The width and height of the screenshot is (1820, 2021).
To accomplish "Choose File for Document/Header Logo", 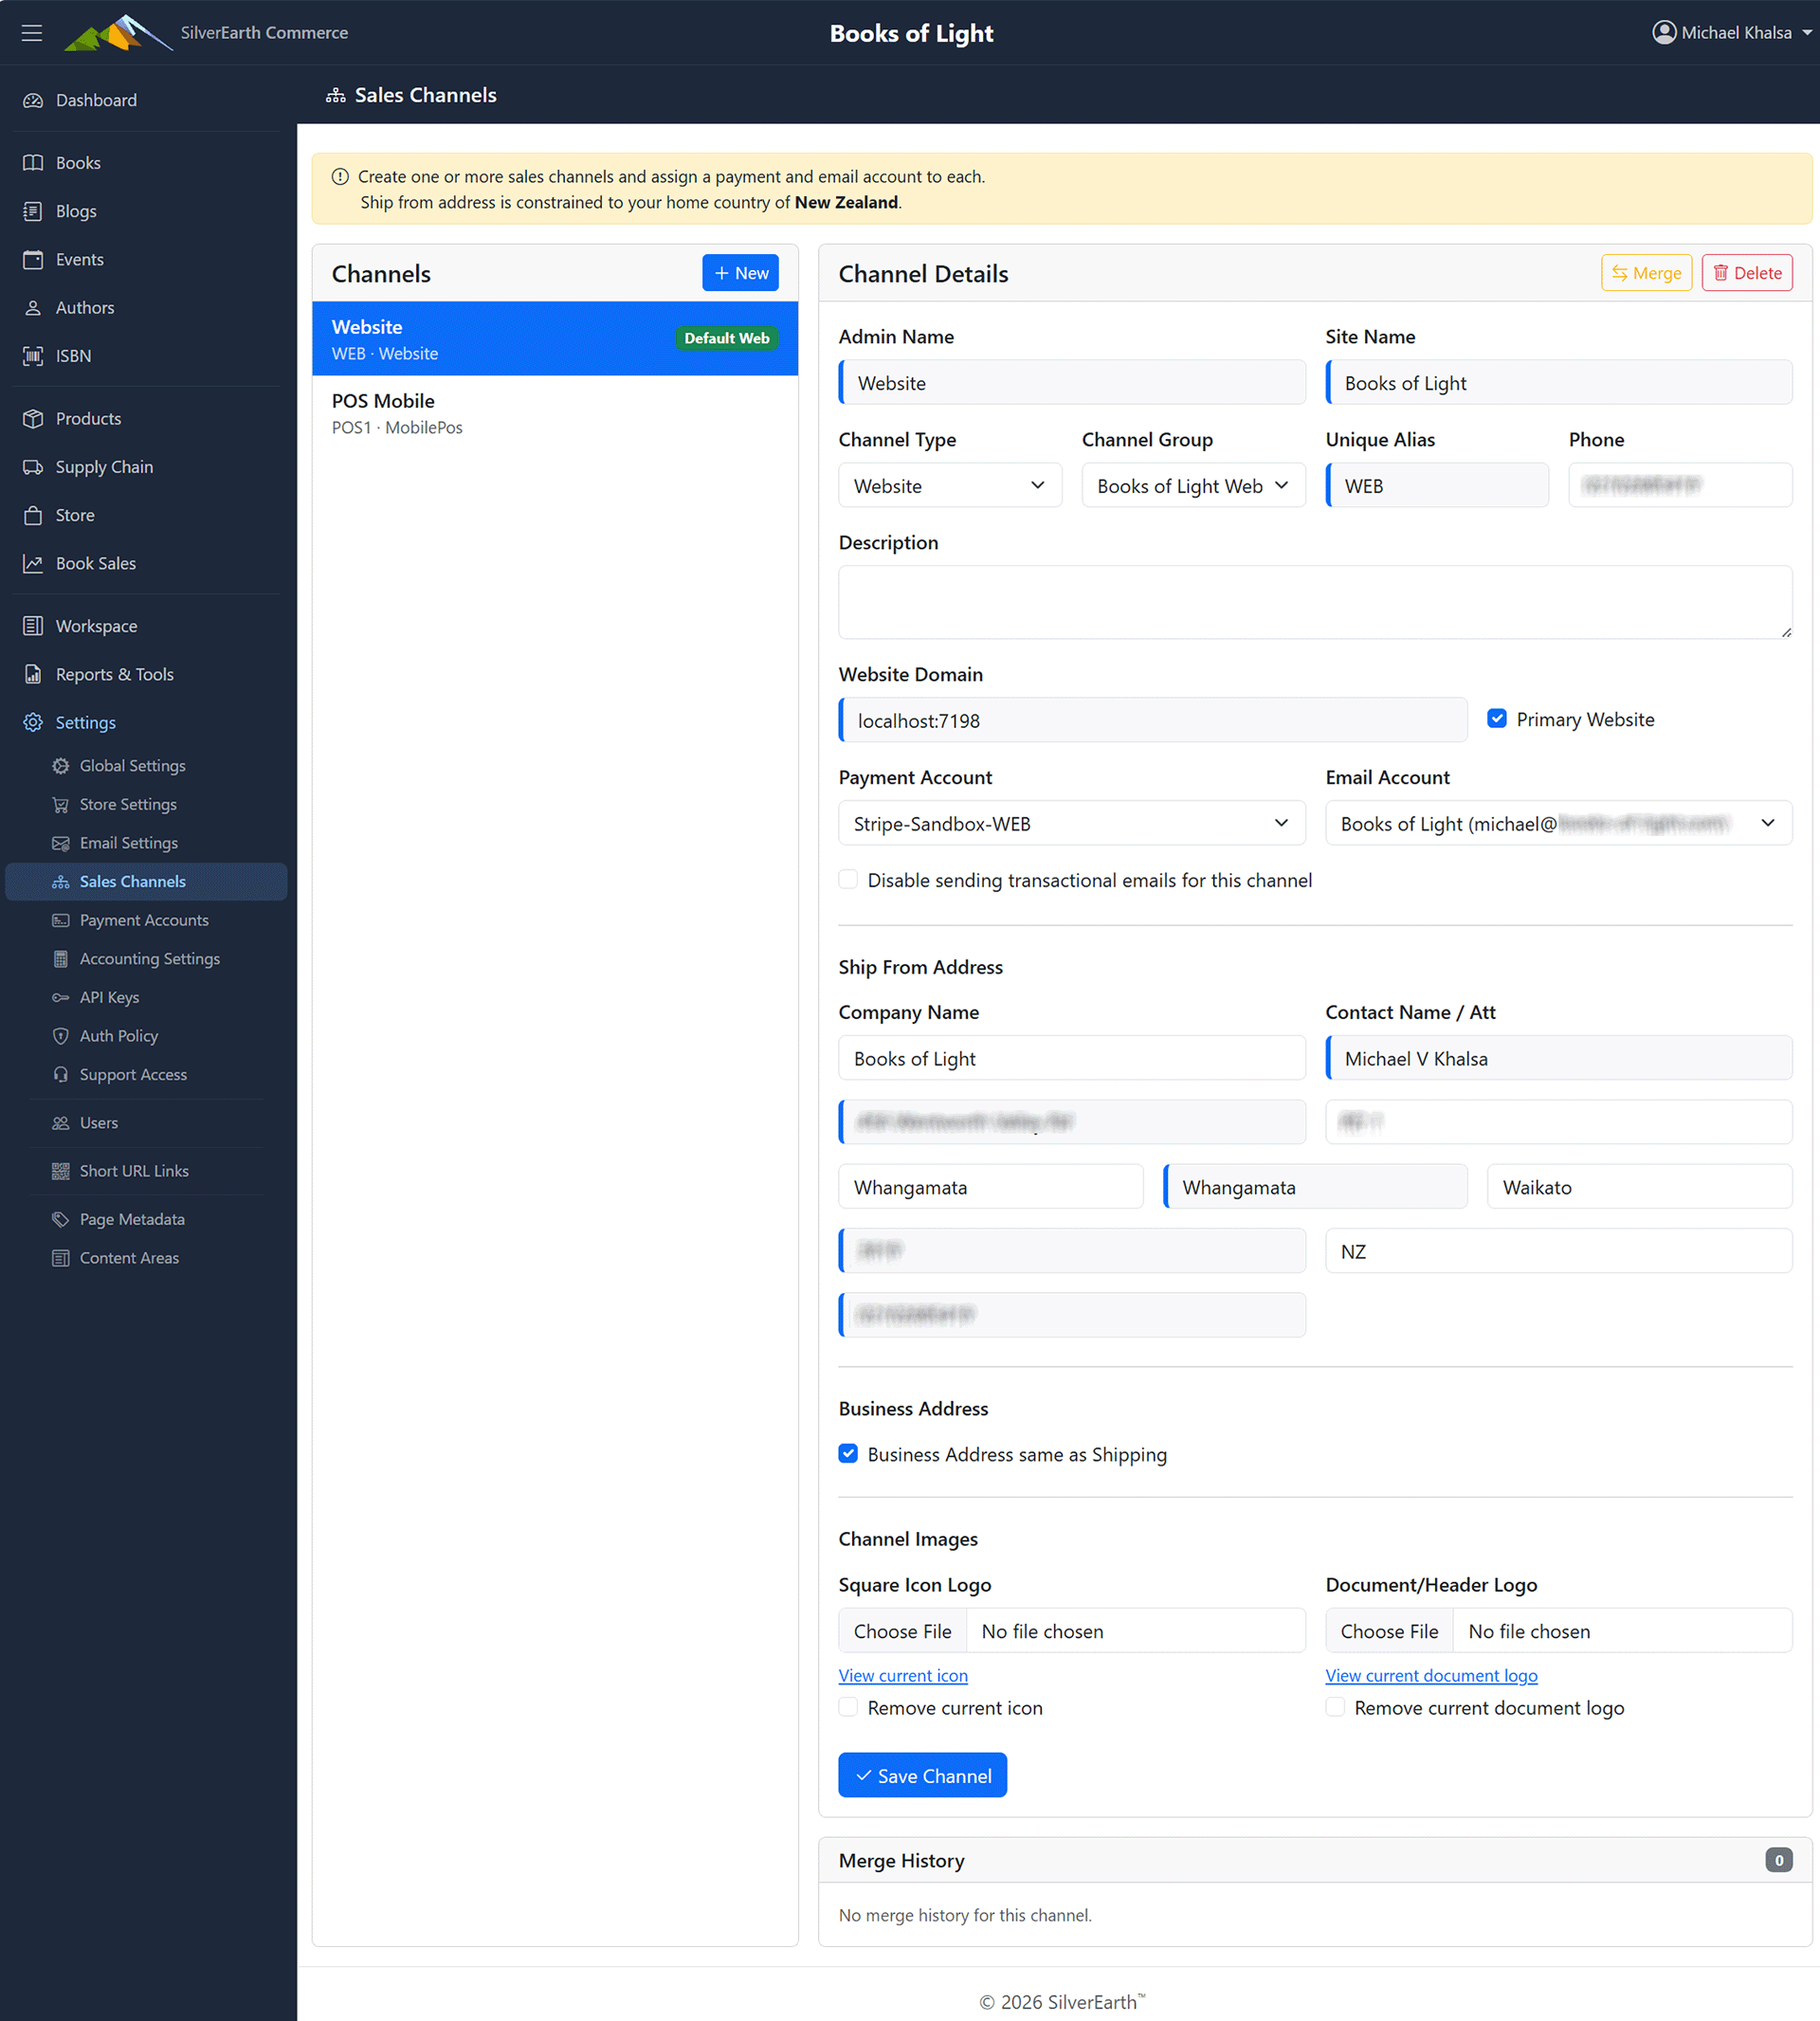I will pos(1389,1631).
